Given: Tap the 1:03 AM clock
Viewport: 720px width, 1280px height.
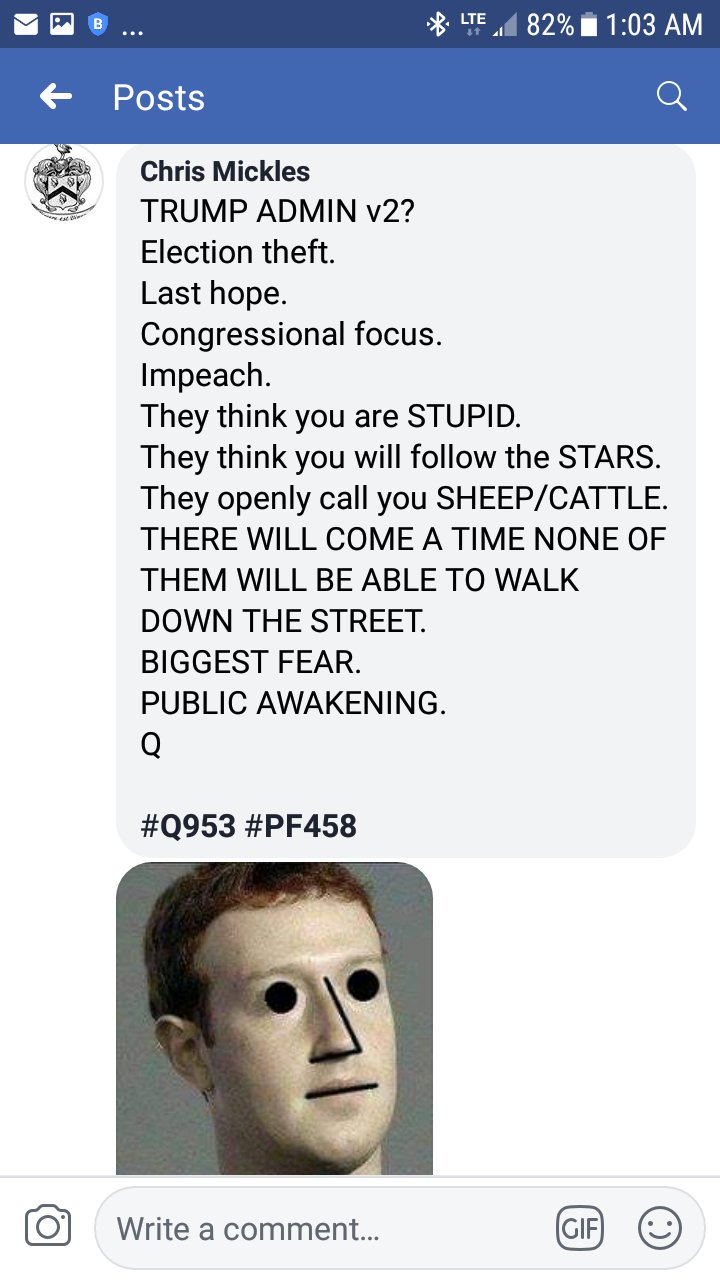Looking at the screenshot, I should pos(654,24).
